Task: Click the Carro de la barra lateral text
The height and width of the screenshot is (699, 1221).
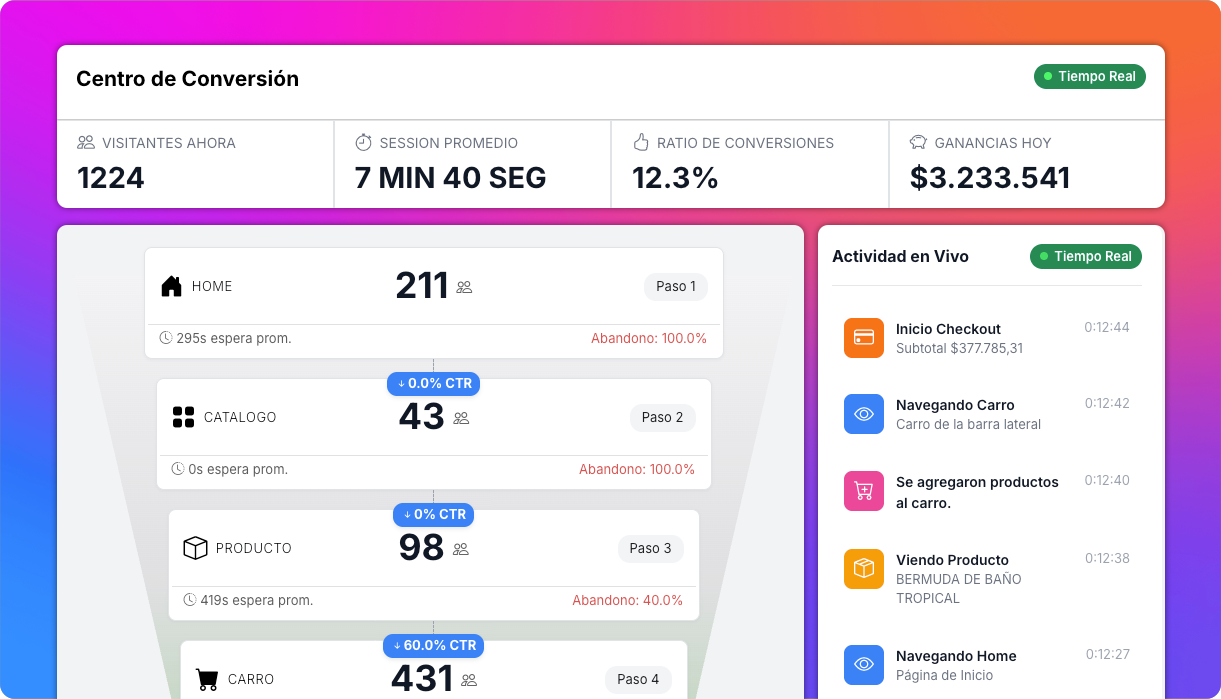Action: point(968,425)
